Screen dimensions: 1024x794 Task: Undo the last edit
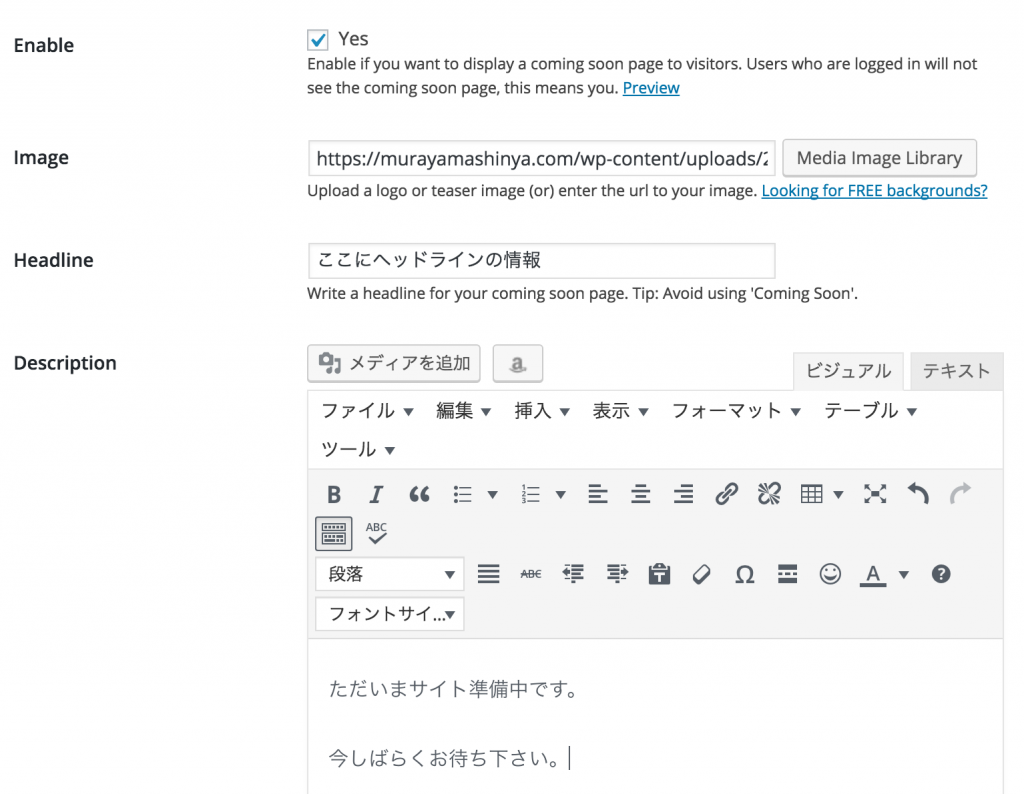point(917,494)
